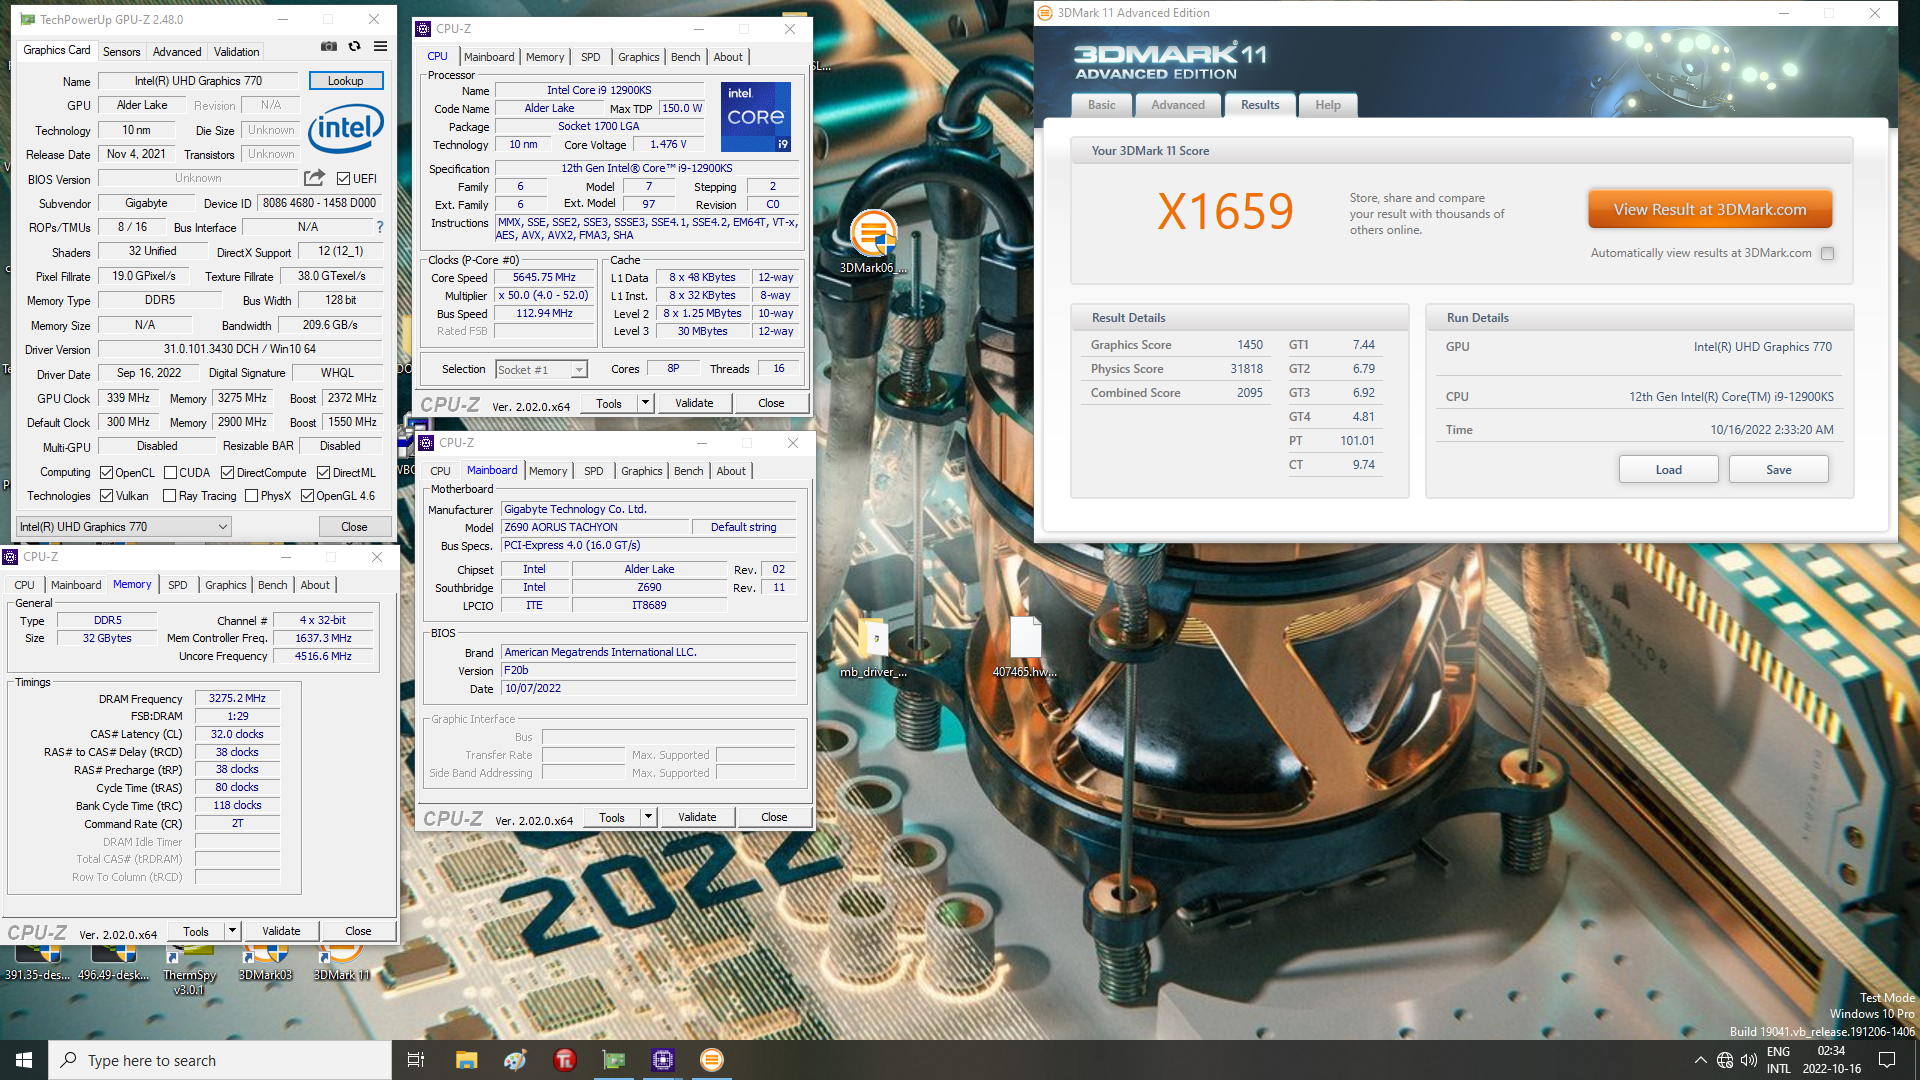
Task: Open File Explorer from taskbar
Action: pyautogui.click(x=466, y=1060)
